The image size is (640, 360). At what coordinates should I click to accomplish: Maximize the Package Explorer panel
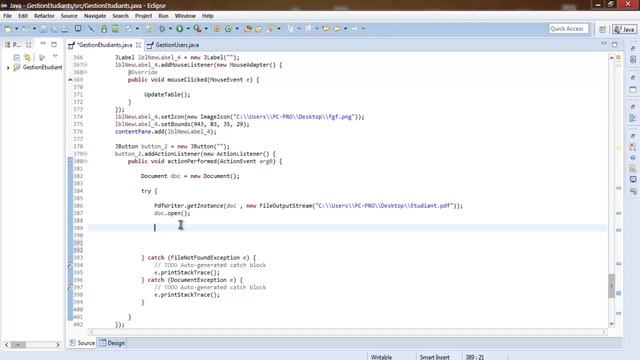(x=54, y=44)
